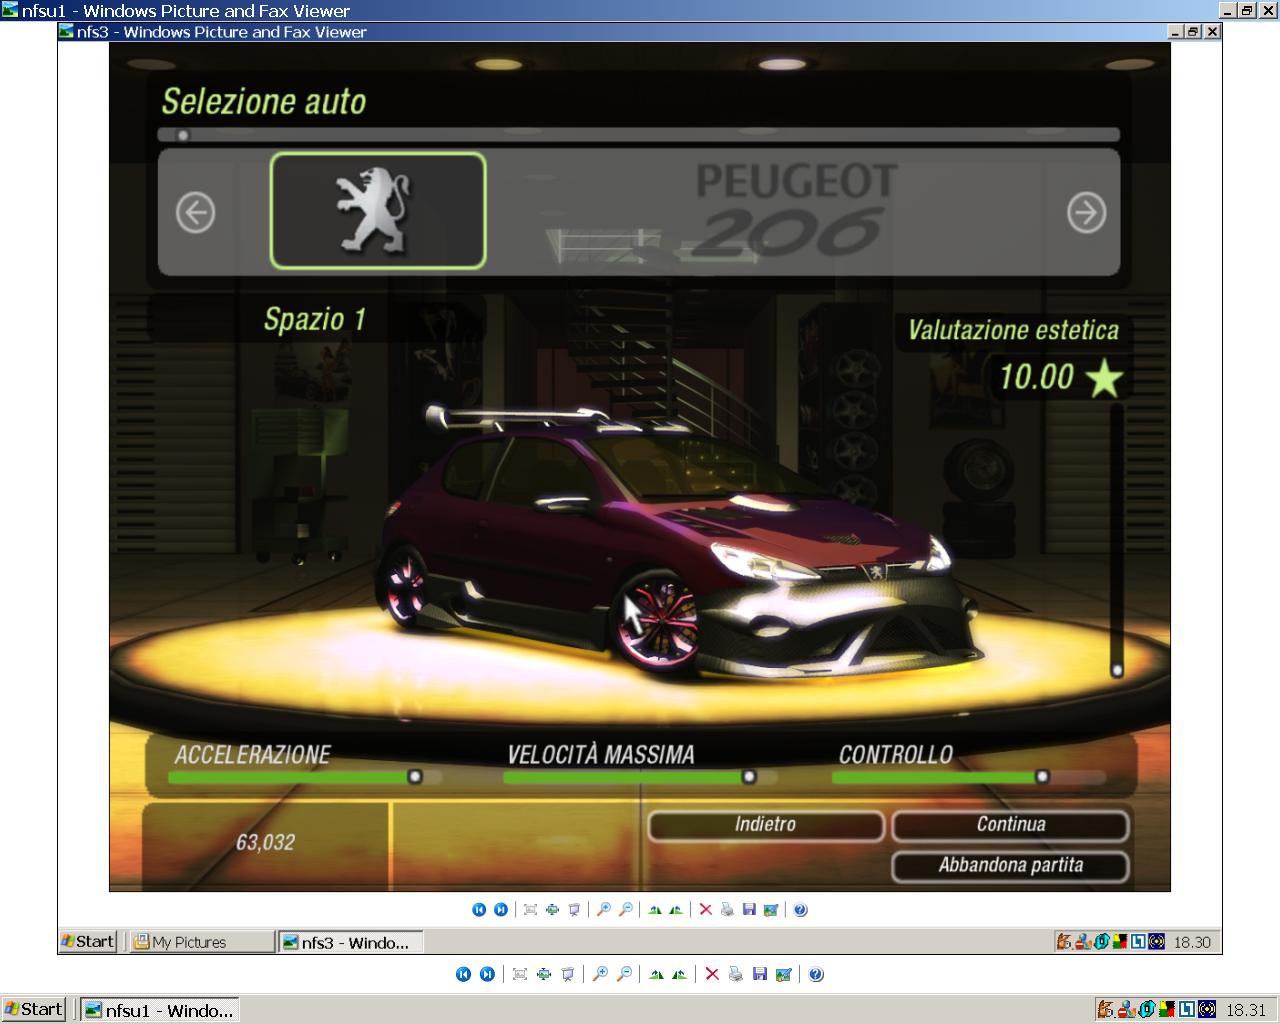1280x1024 pixels.
Task: Start slide show from nfsu1 viewer toolbar
Action: (x=568, y=974)
